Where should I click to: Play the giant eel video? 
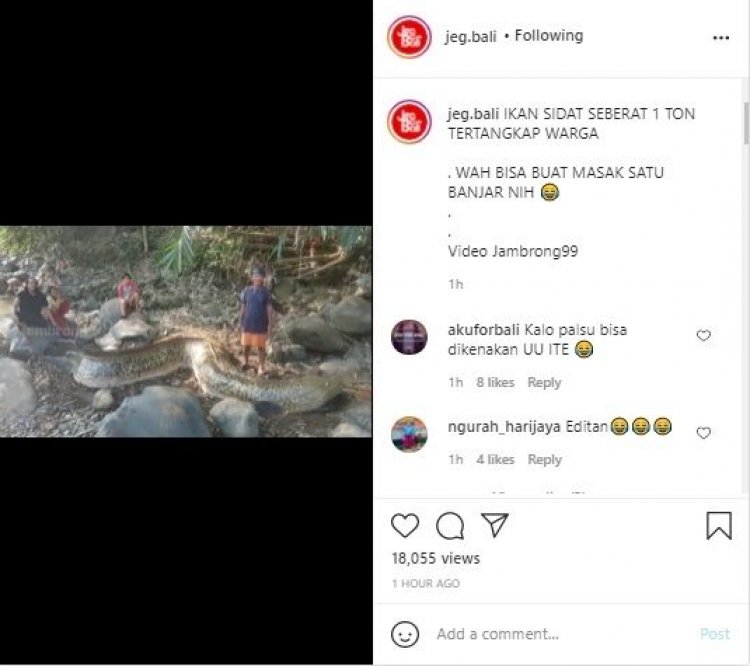click(x=186, y=332)
